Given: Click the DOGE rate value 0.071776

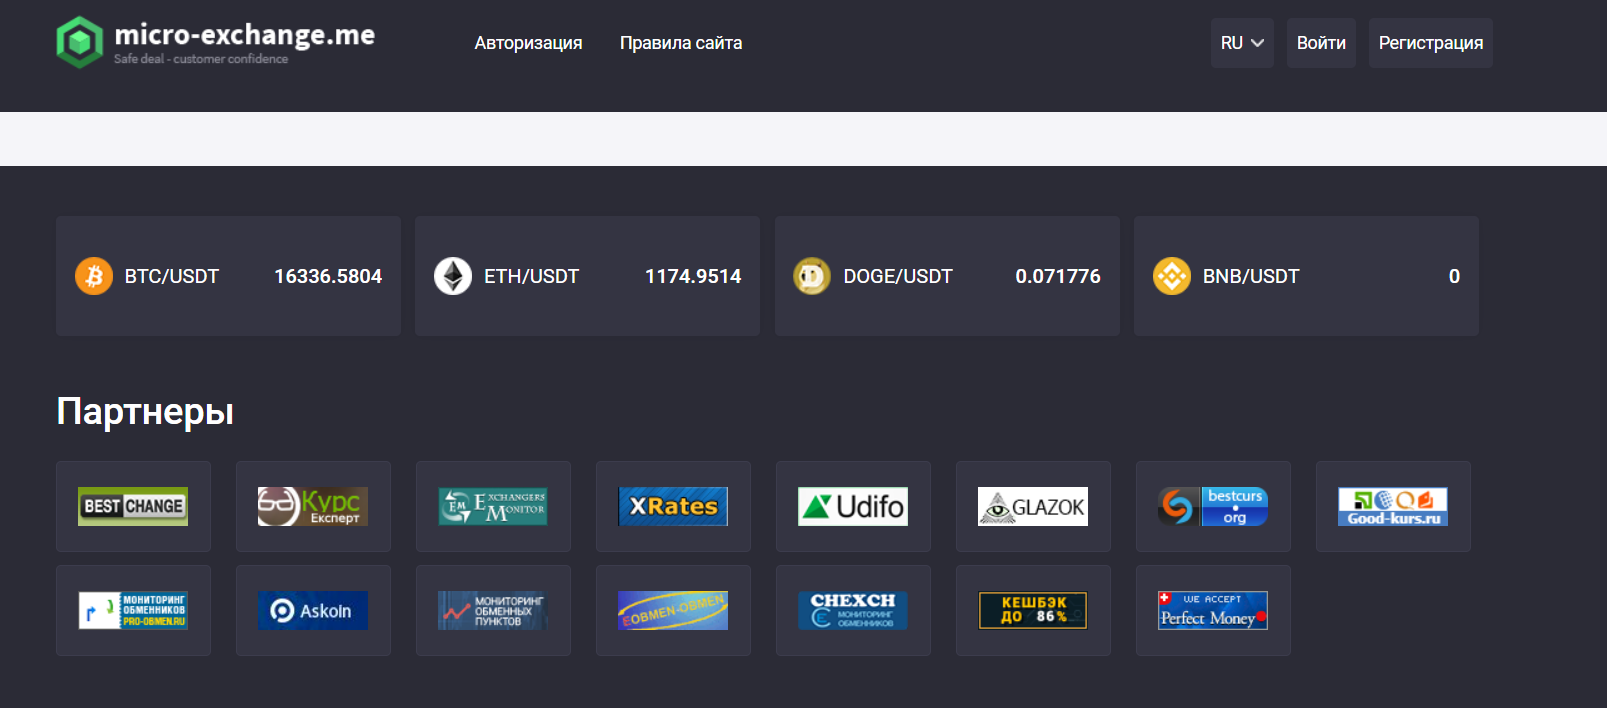Looking at the screenshot, I should point(1058,276).
